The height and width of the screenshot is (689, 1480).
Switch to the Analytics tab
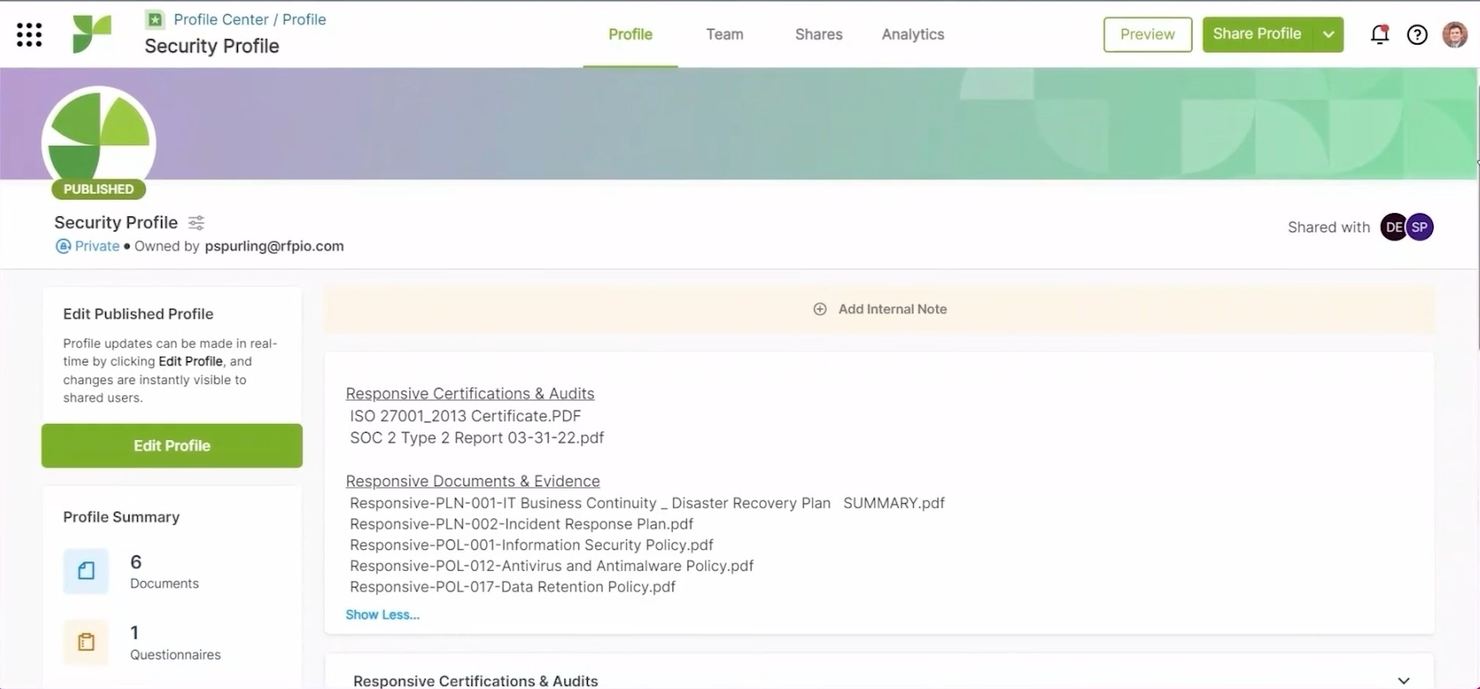[x=913, y=34]
